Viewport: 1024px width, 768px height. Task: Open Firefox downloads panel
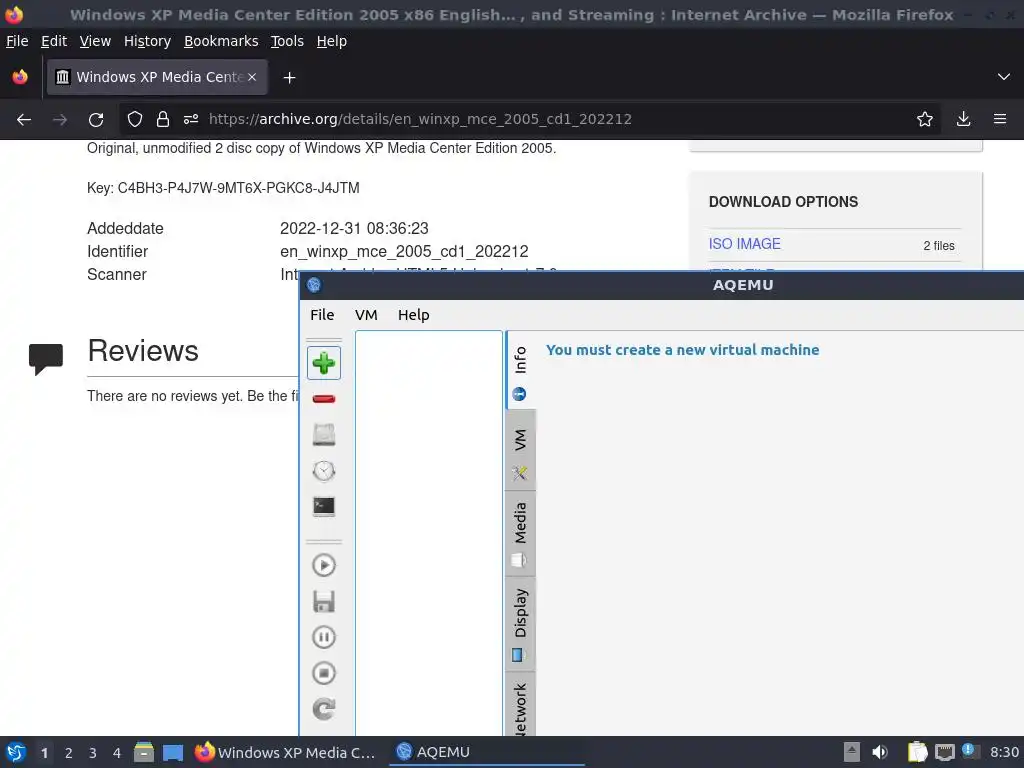tap(963, 120)
